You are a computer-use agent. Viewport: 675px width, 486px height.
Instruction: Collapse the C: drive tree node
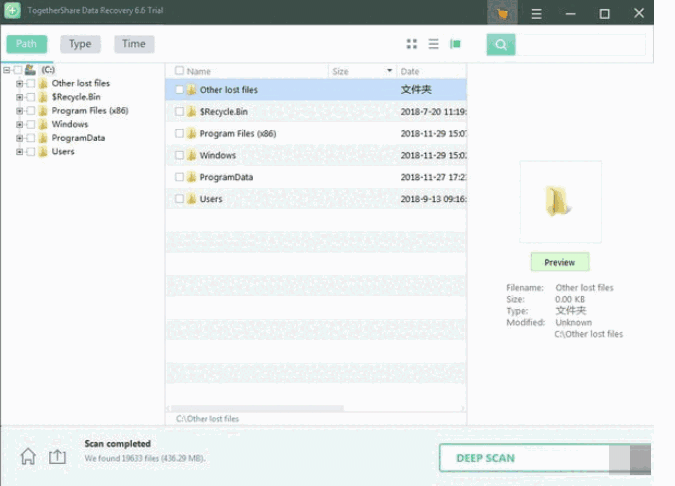coord(6,70)
